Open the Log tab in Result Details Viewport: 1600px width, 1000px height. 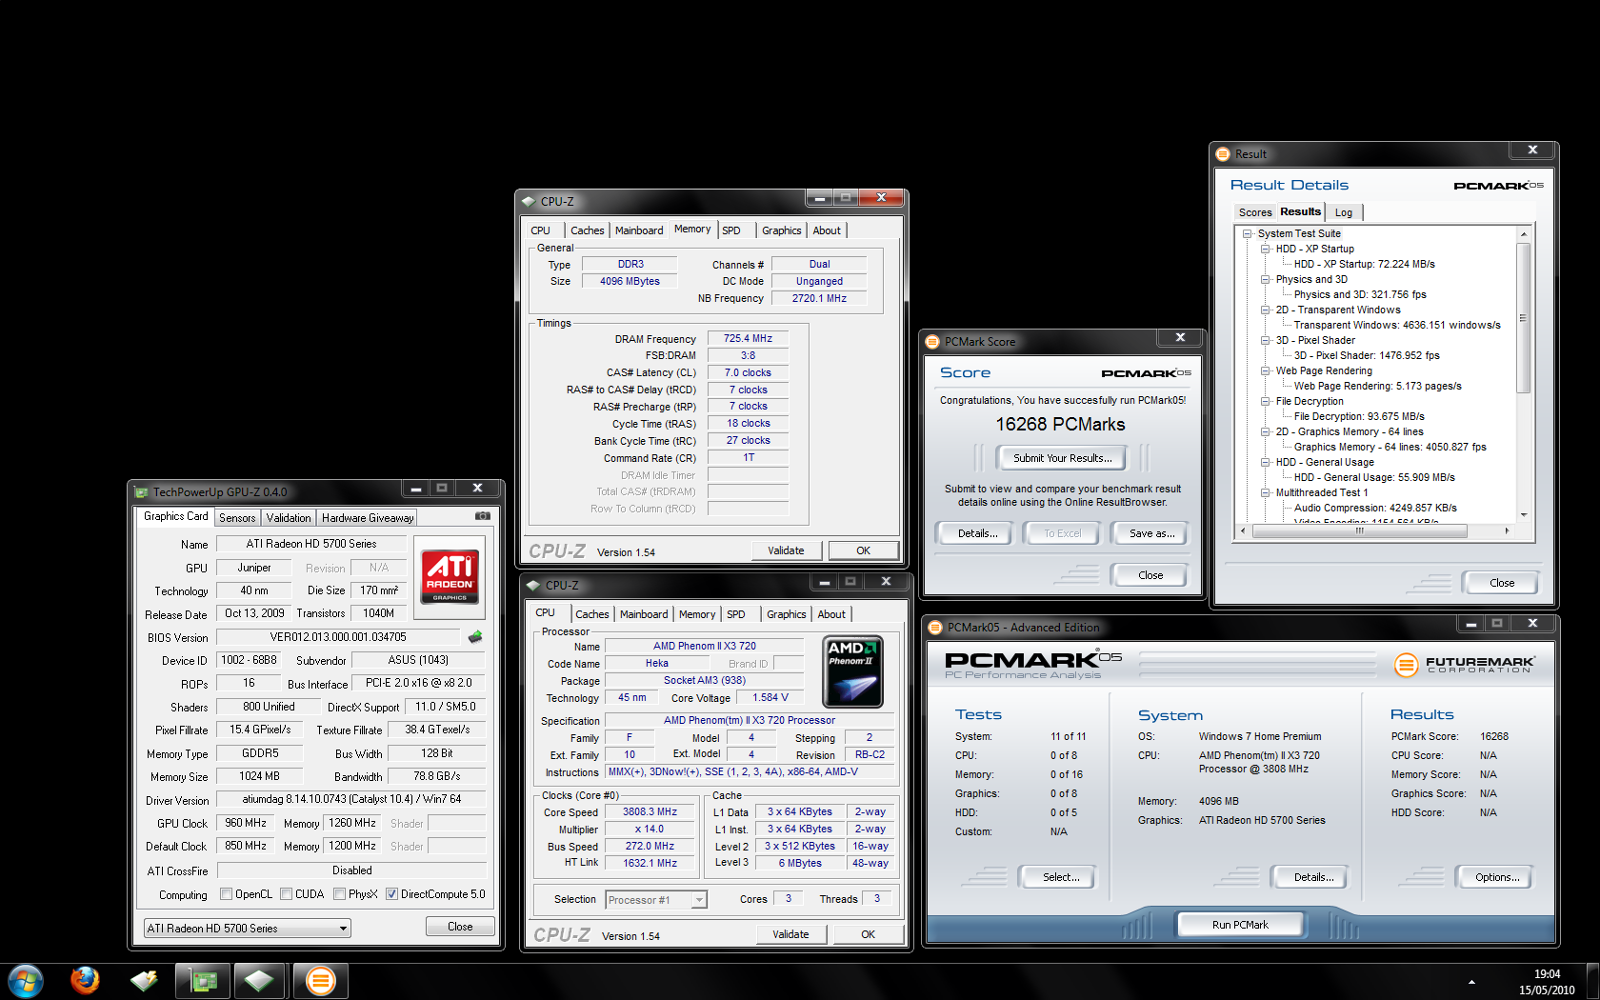[x=1343, y=213]
